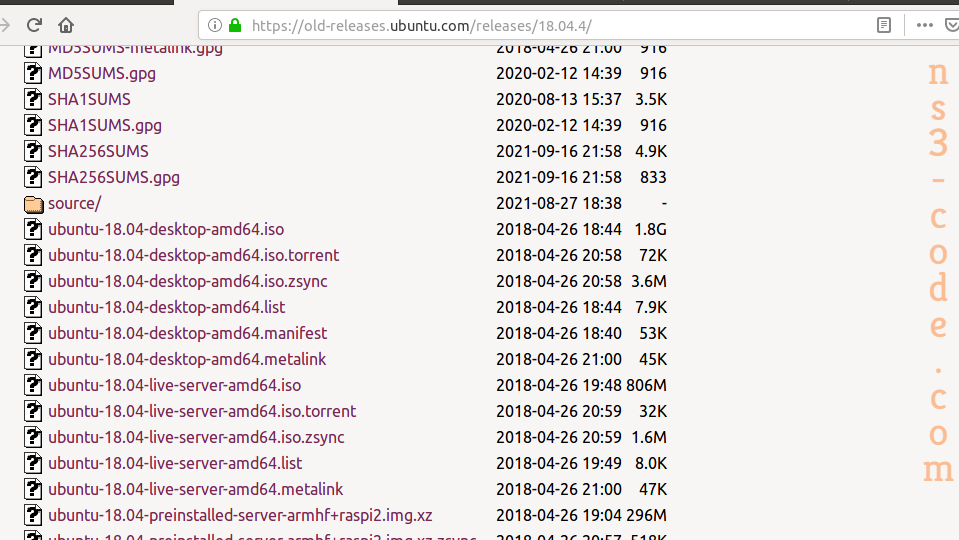The width and height of the screenshot is (959, 540).
Task: Open ubuntu-18.04-live-server-amd64.iso.torrent link
Action: (202, 411)
